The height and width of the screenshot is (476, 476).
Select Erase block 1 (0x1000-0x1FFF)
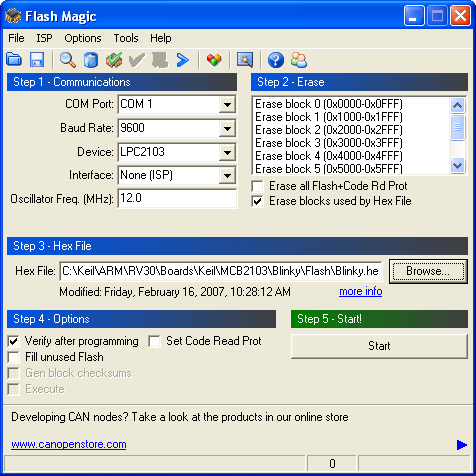(x=329, y=117)
